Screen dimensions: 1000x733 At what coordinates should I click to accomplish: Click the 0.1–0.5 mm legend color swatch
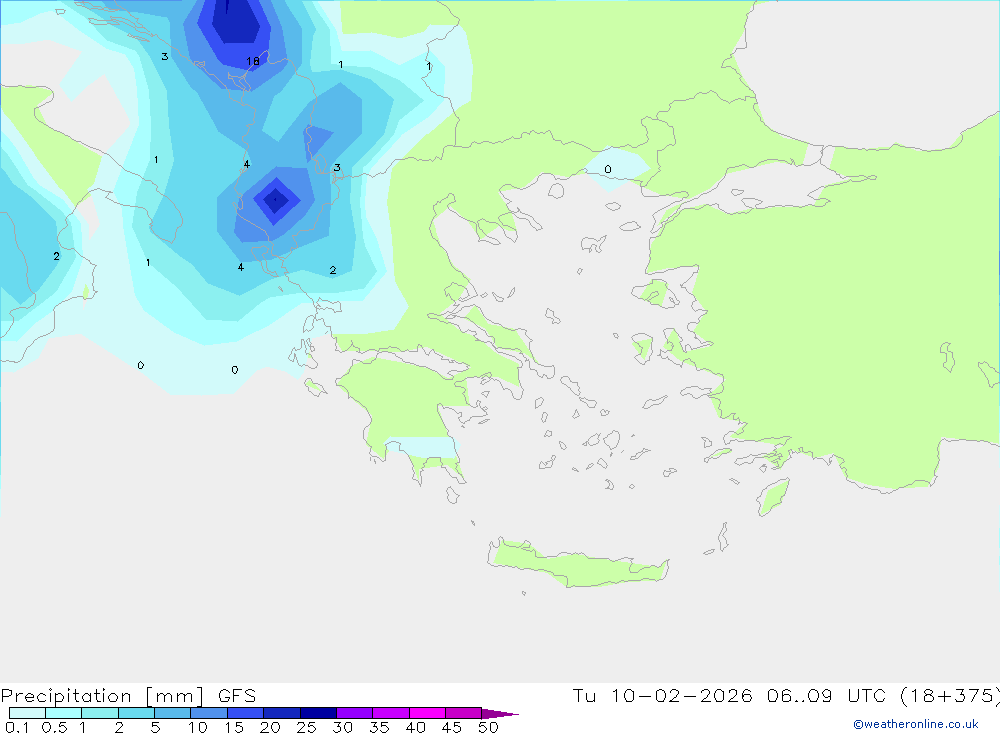(27, 713)
